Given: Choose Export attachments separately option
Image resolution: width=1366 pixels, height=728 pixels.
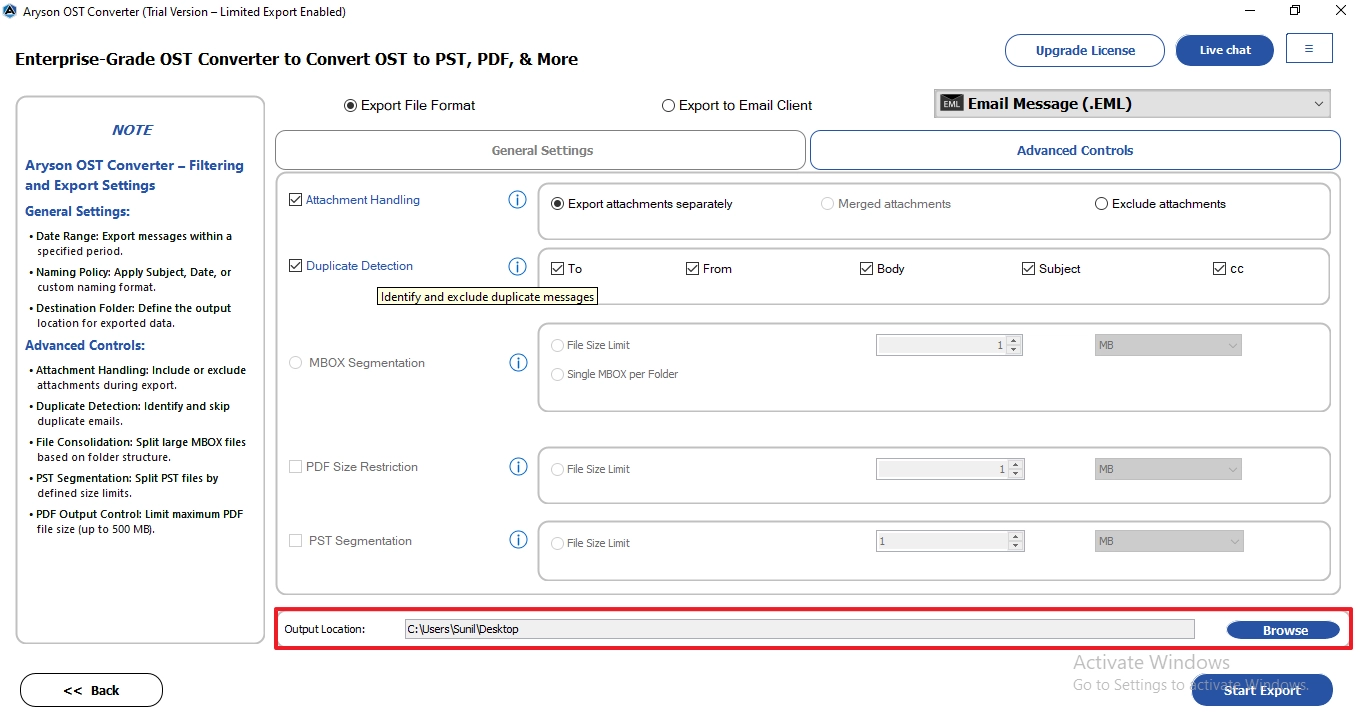Looking at the screenshot, I should coord(558,204).
